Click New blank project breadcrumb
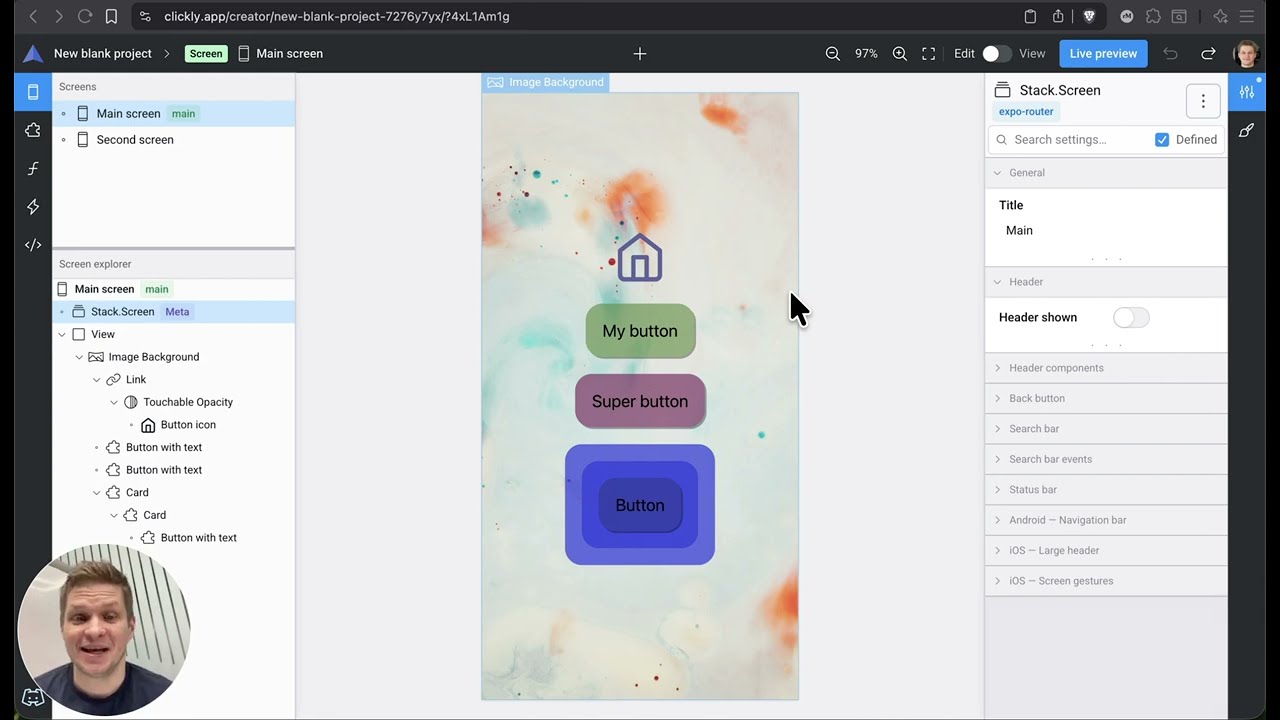Image resolution: width=1280 pixels, height=720 pixels. (x=103, y=54)
